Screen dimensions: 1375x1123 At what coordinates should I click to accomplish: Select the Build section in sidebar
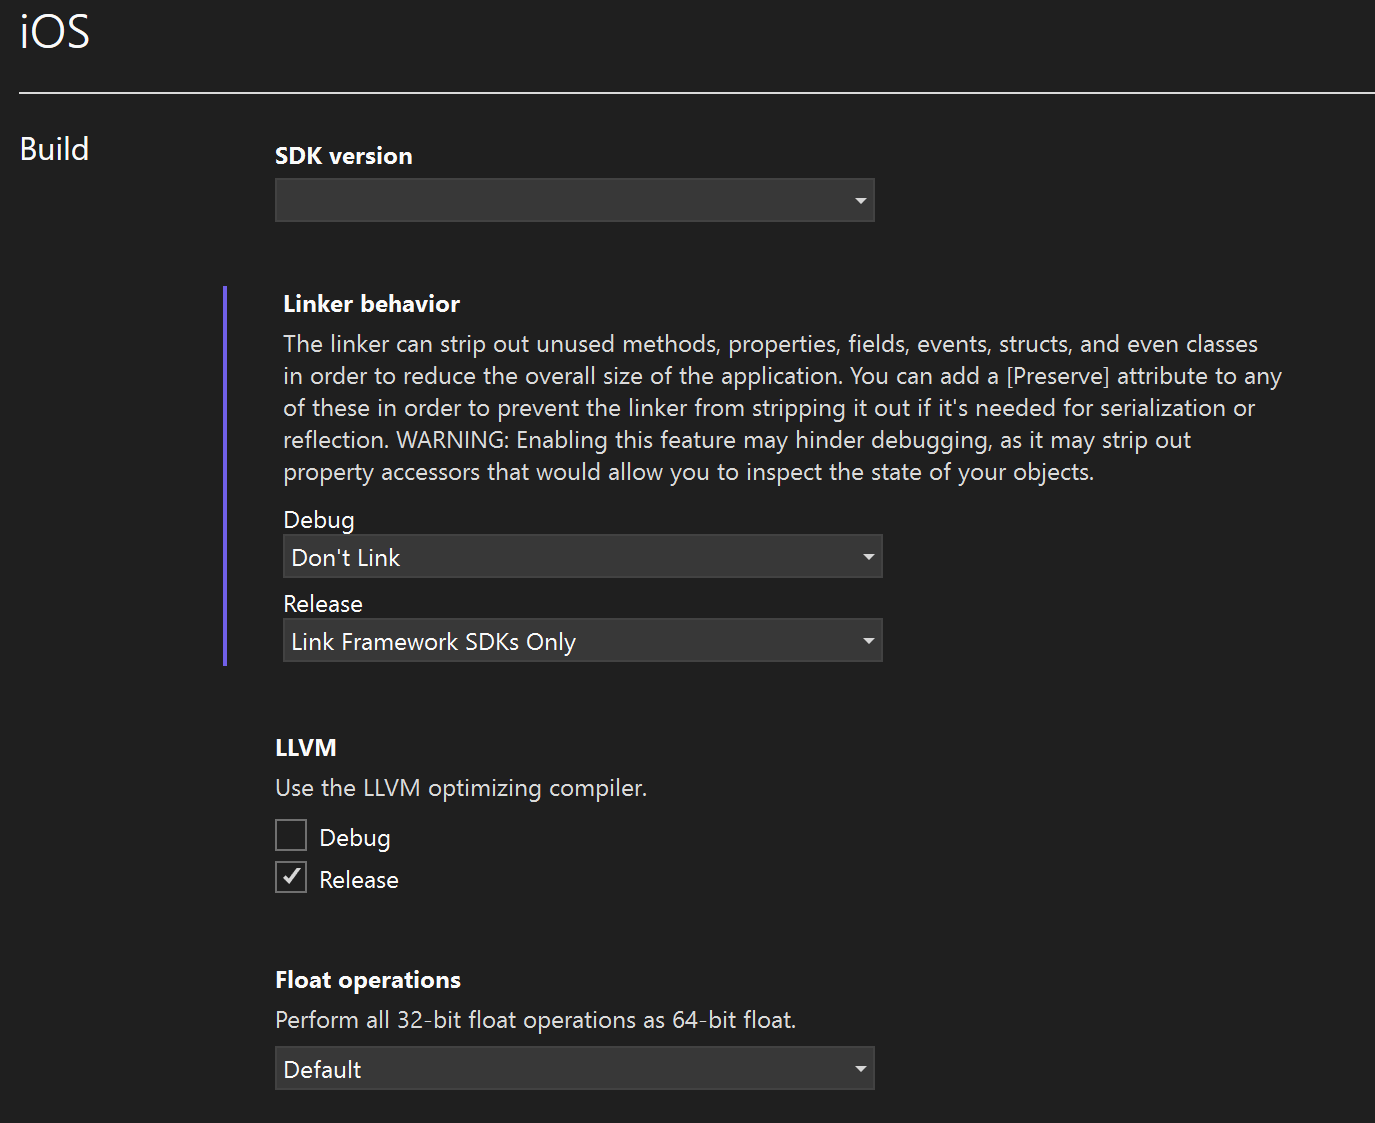tap(55, 149)
